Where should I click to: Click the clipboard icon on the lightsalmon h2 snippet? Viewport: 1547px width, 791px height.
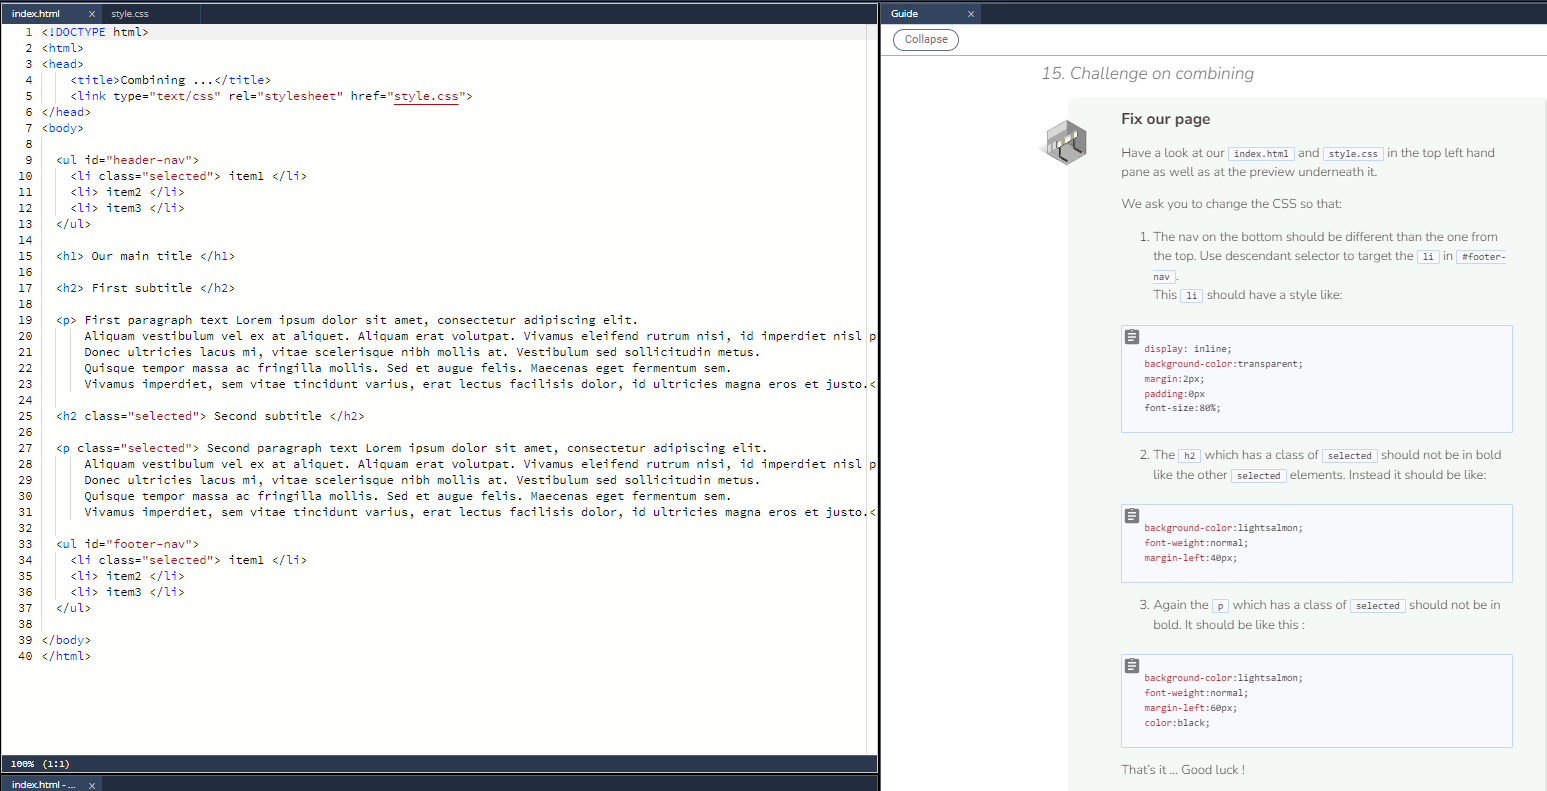coord(1131,515)
